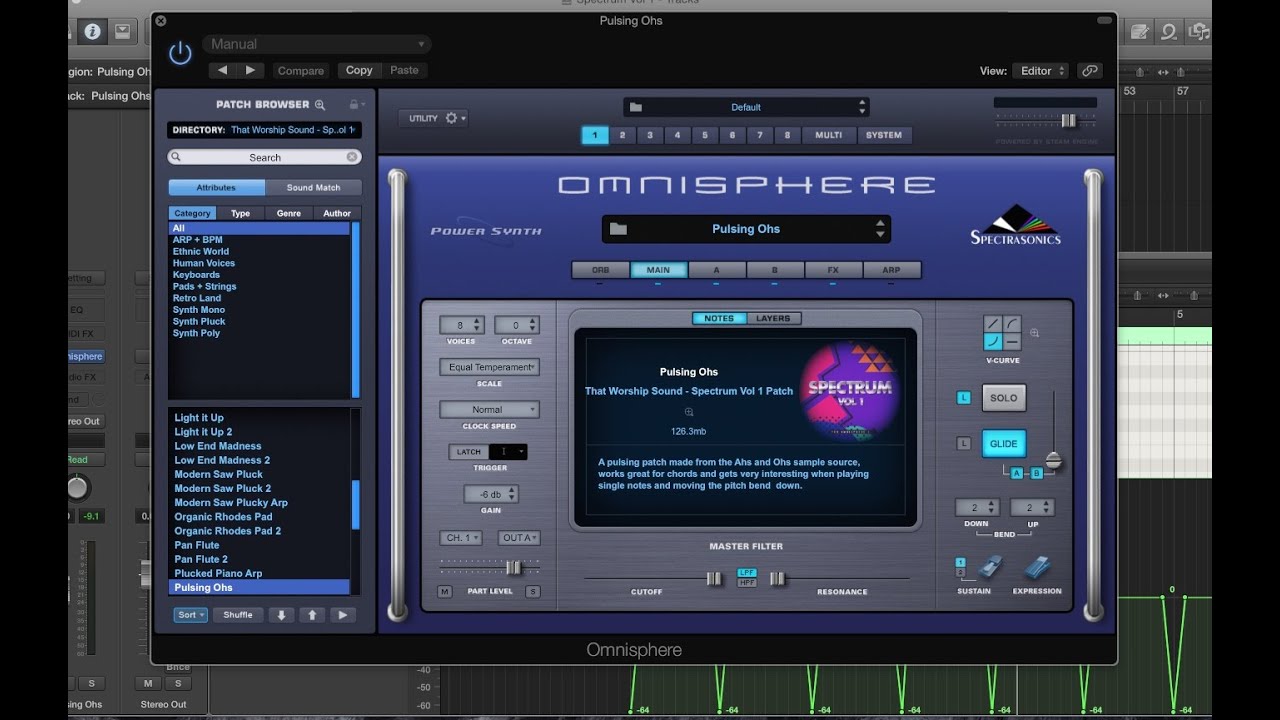1280x720 pixels.
Task: Click the Compare button
Action: tap(300, 71)
